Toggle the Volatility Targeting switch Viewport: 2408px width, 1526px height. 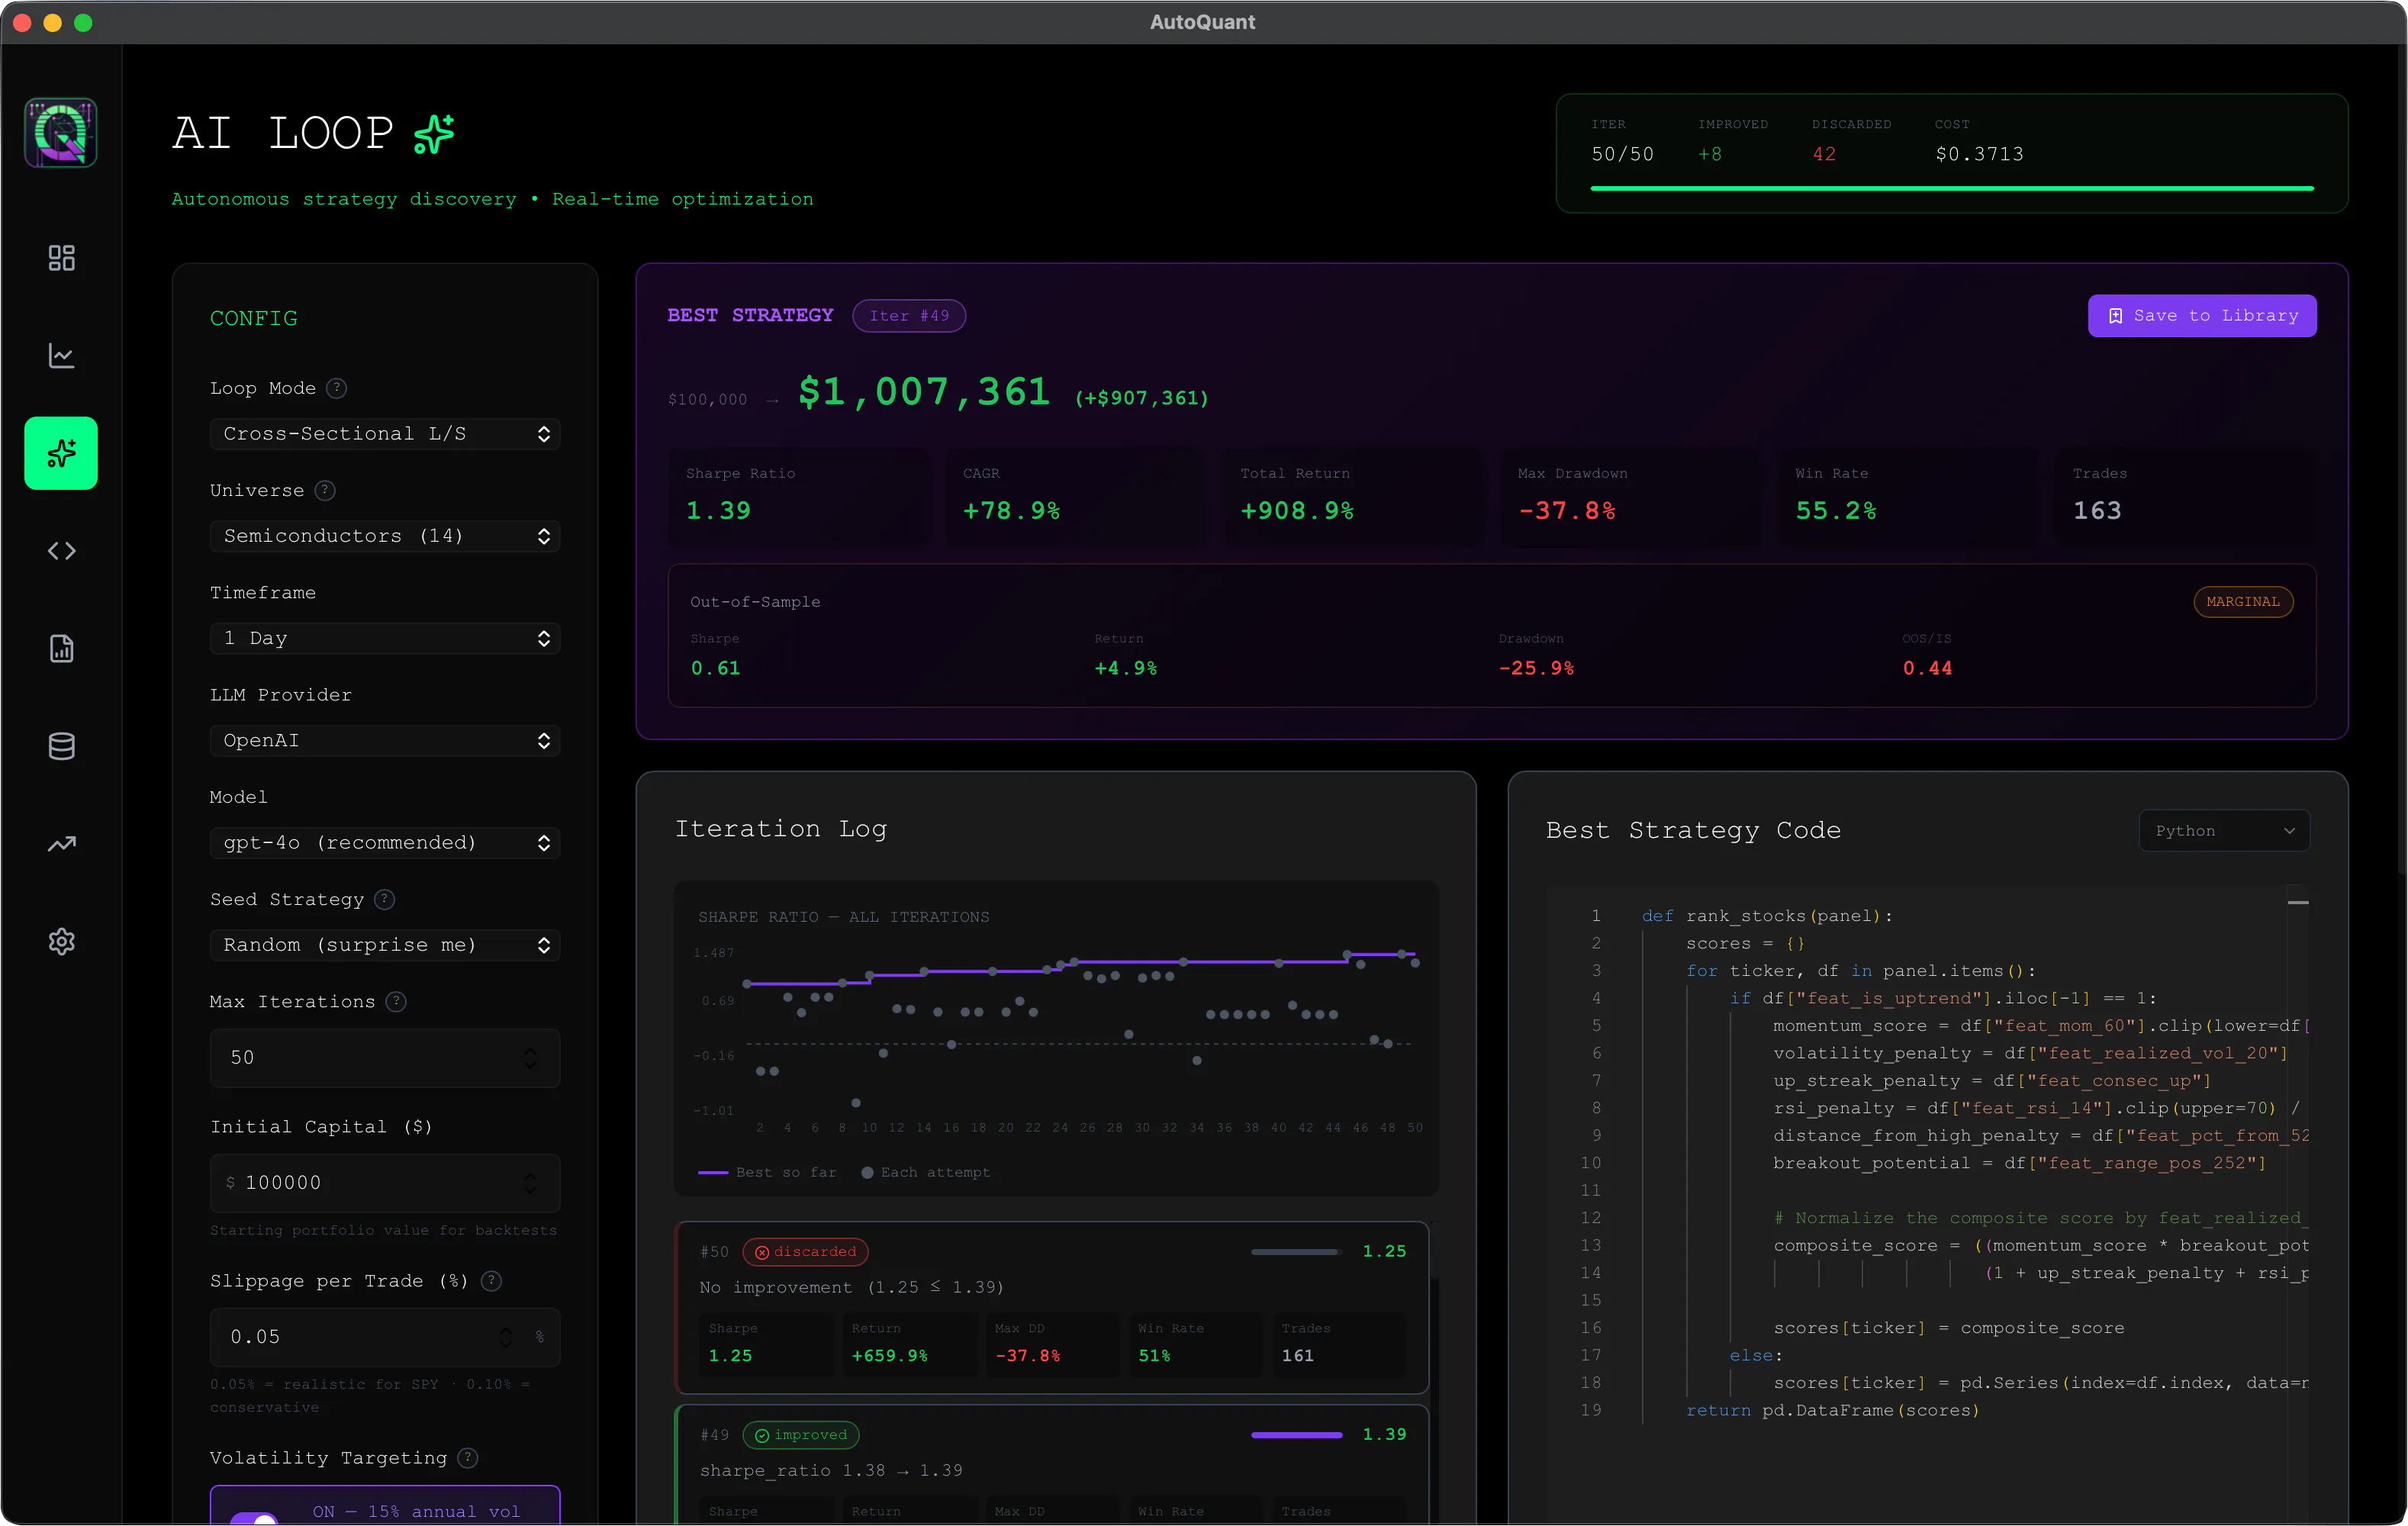pos(254,1518)
